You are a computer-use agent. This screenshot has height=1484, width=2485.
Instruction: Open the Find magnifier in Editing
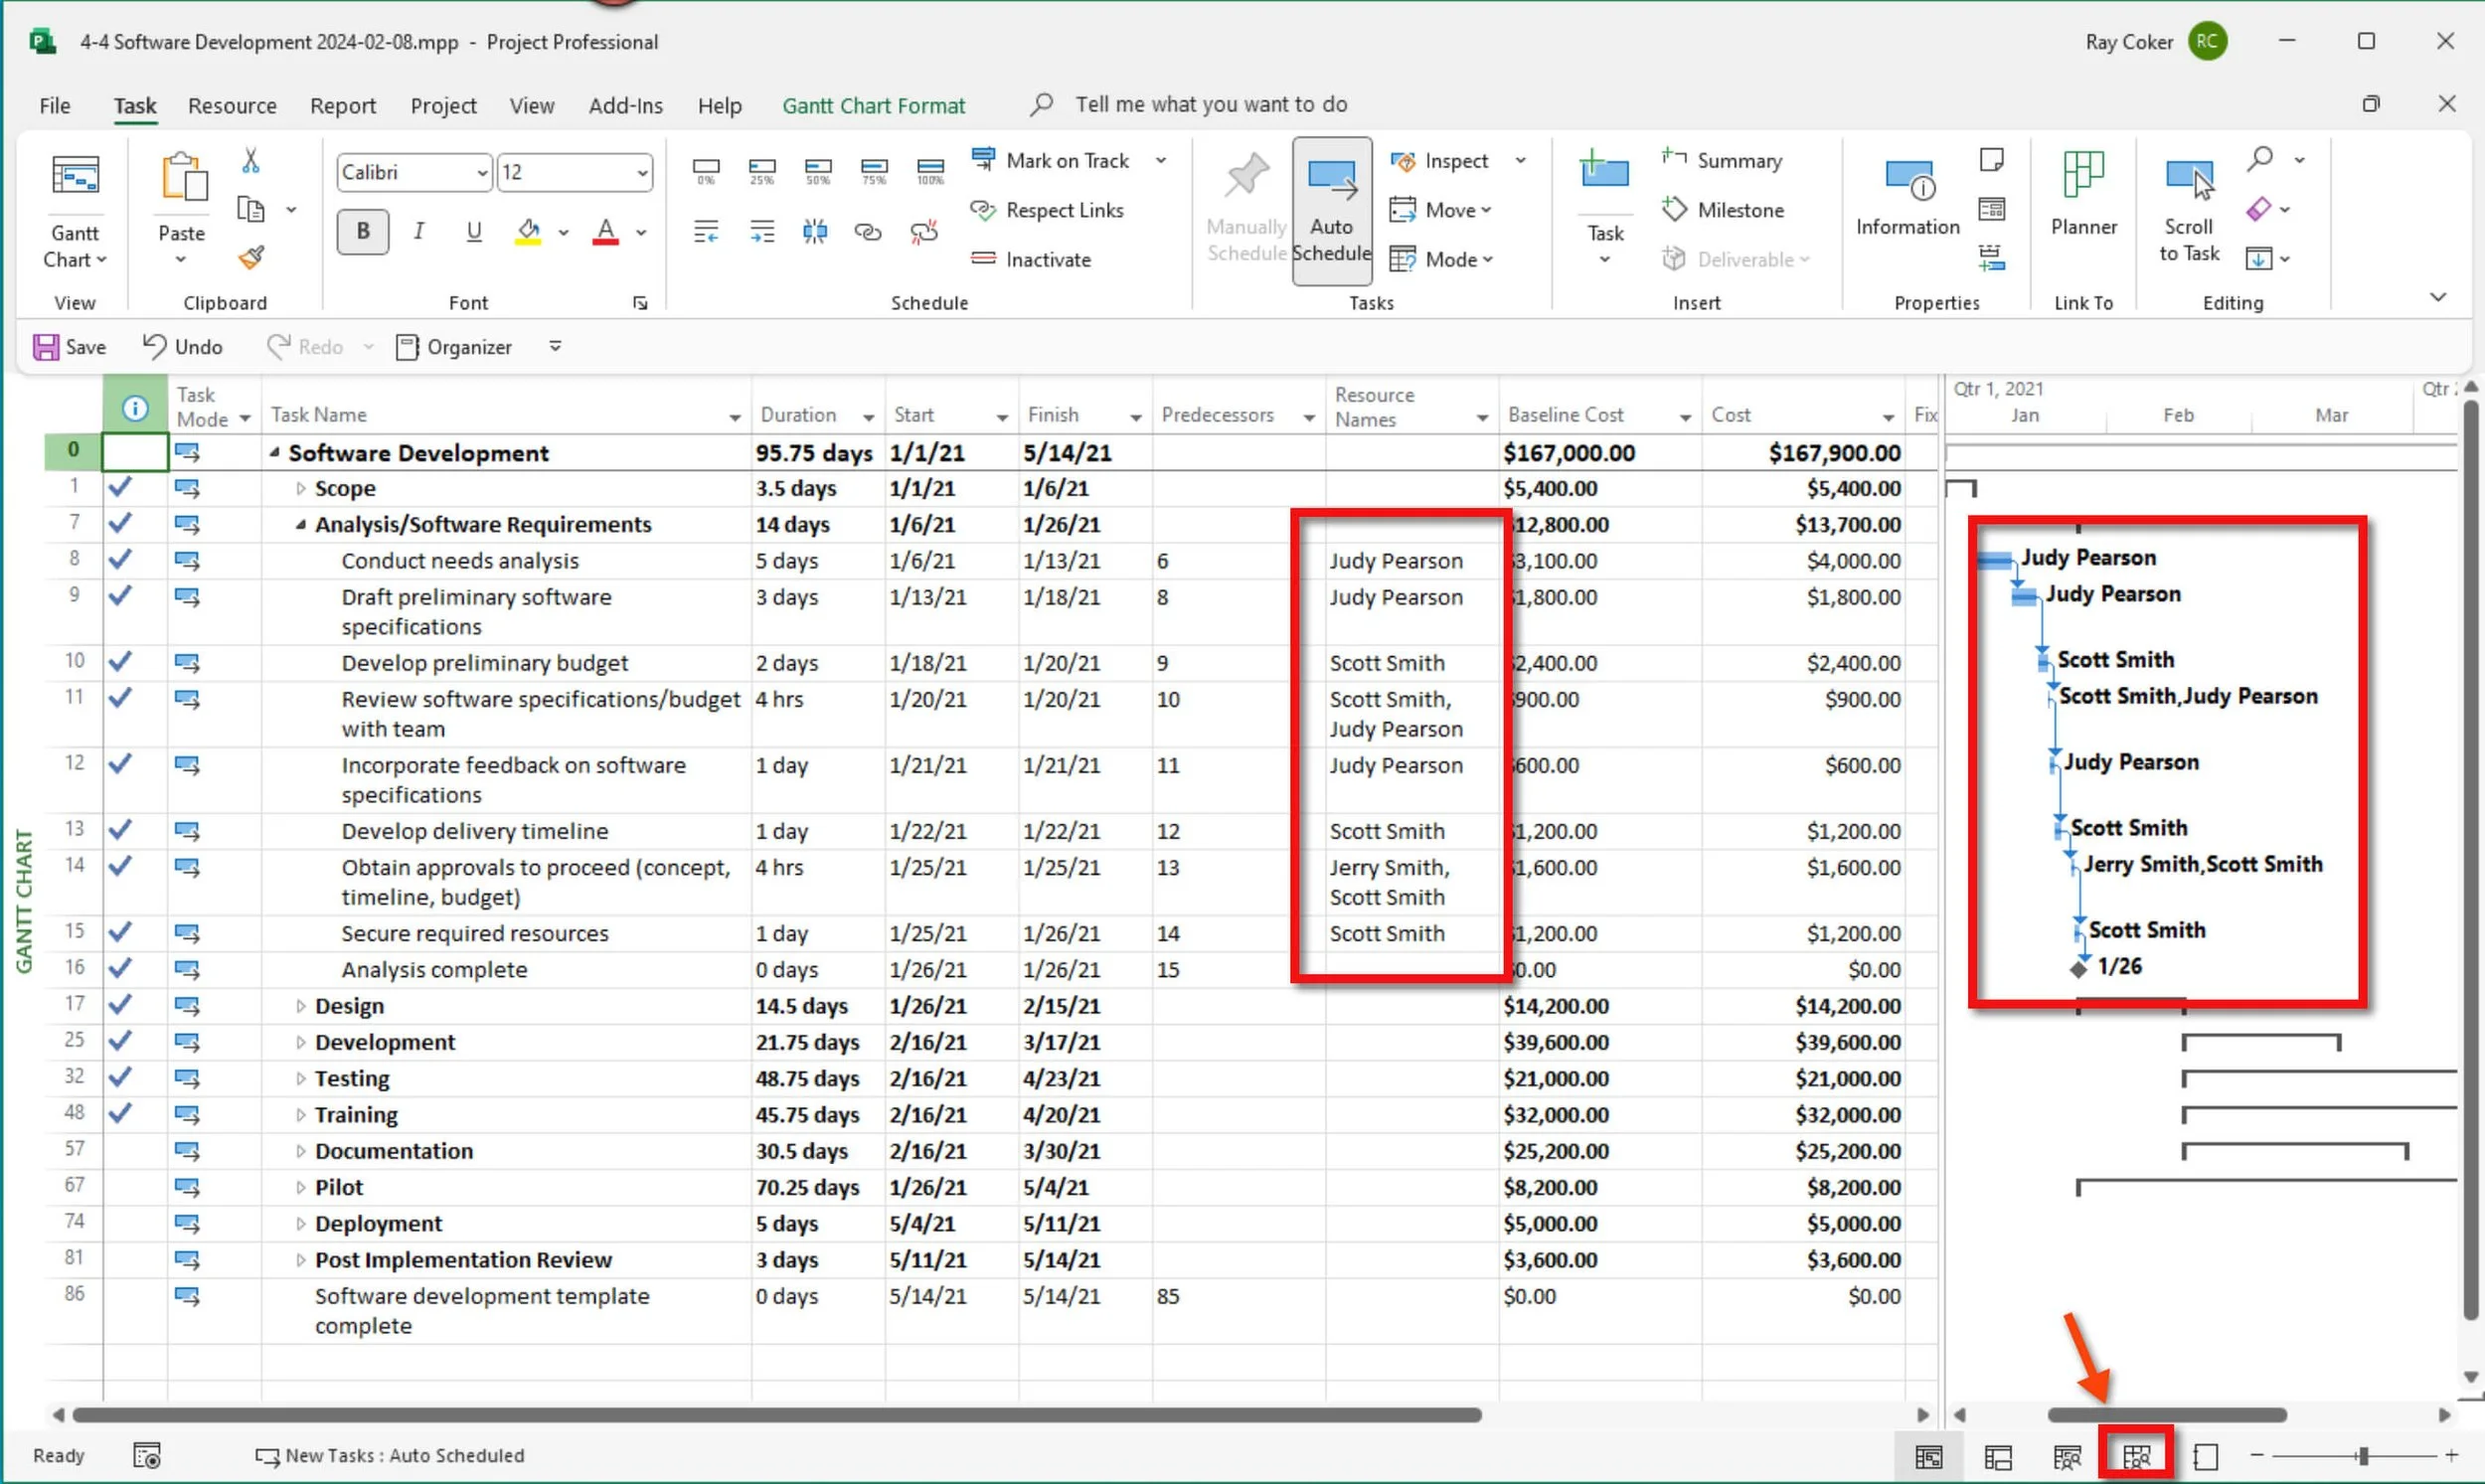2260,159
